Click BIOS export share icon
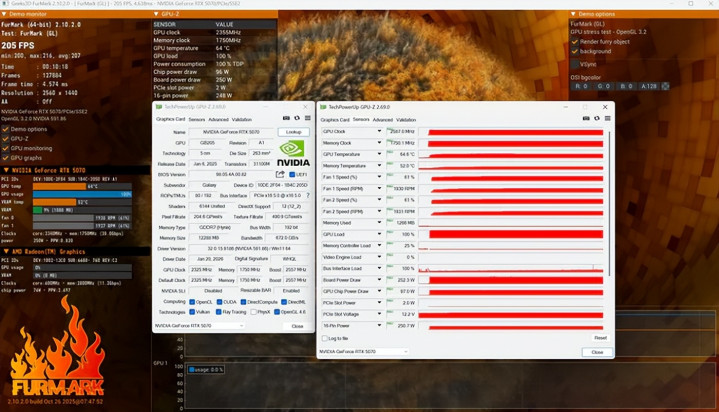The width and height of the screenshot is (719, 412). pos(280,174)
